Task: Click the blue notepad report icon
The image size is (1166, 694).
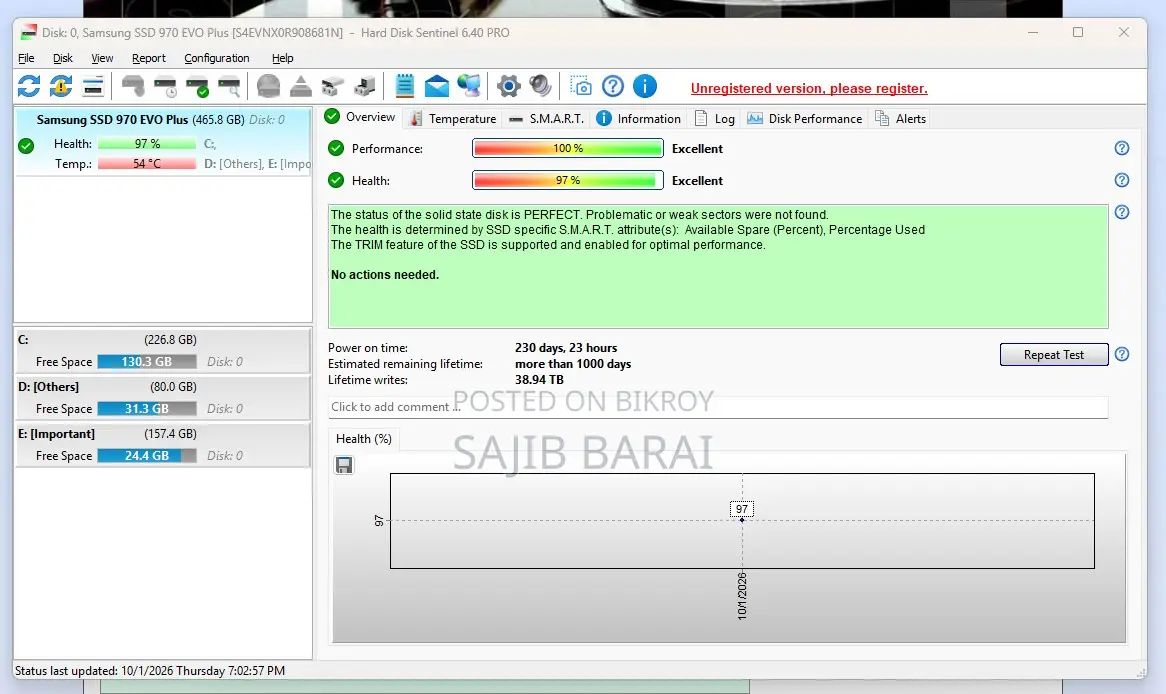Action: click(x=405, y=86)
